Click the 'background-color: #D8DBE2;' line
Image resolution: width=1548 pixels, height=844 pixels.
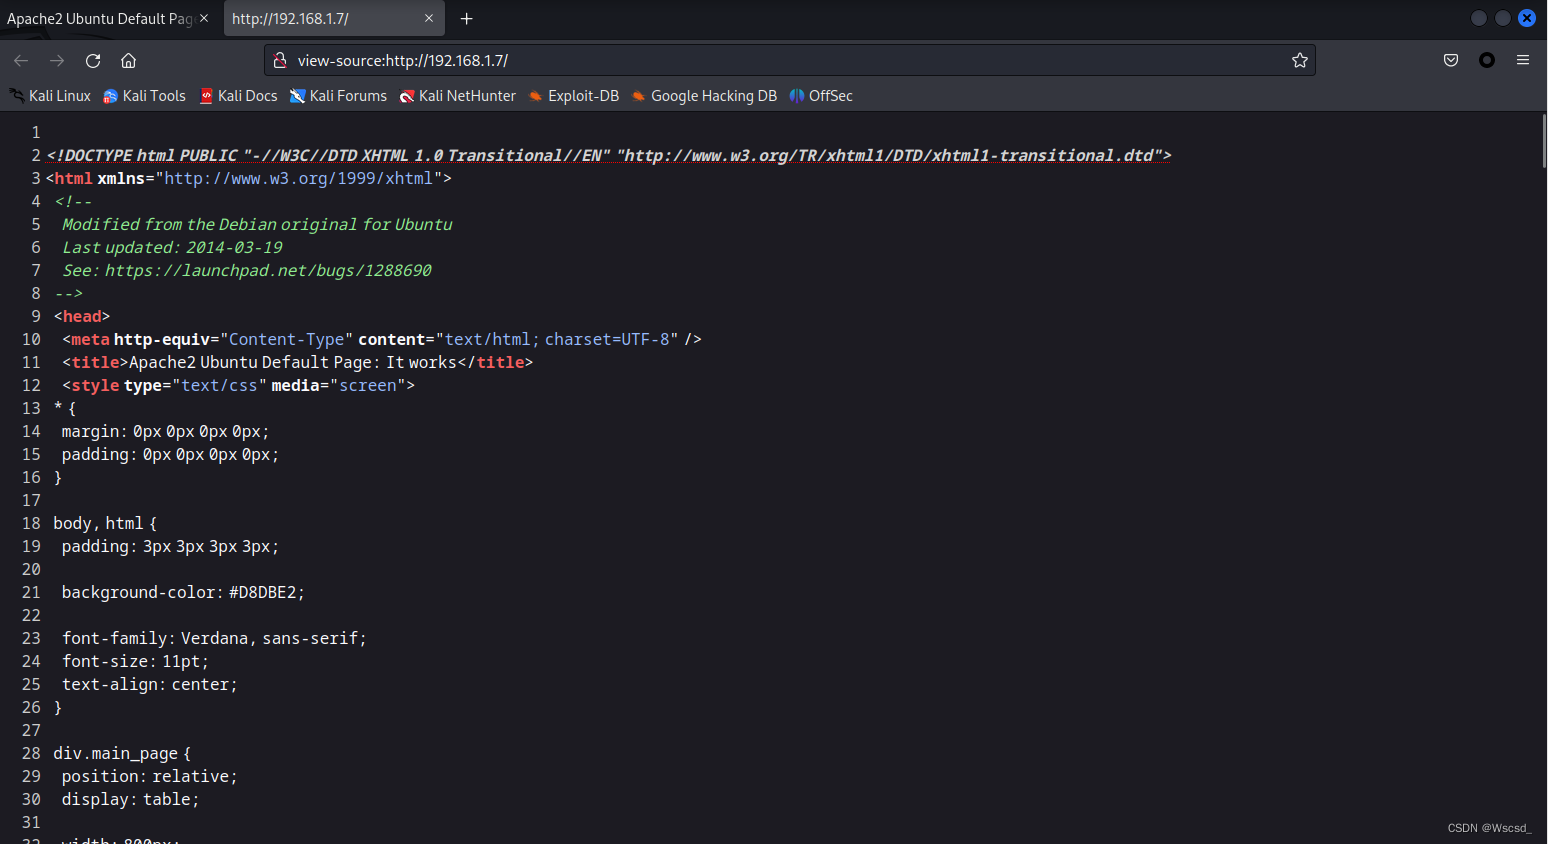pos(183,592)
